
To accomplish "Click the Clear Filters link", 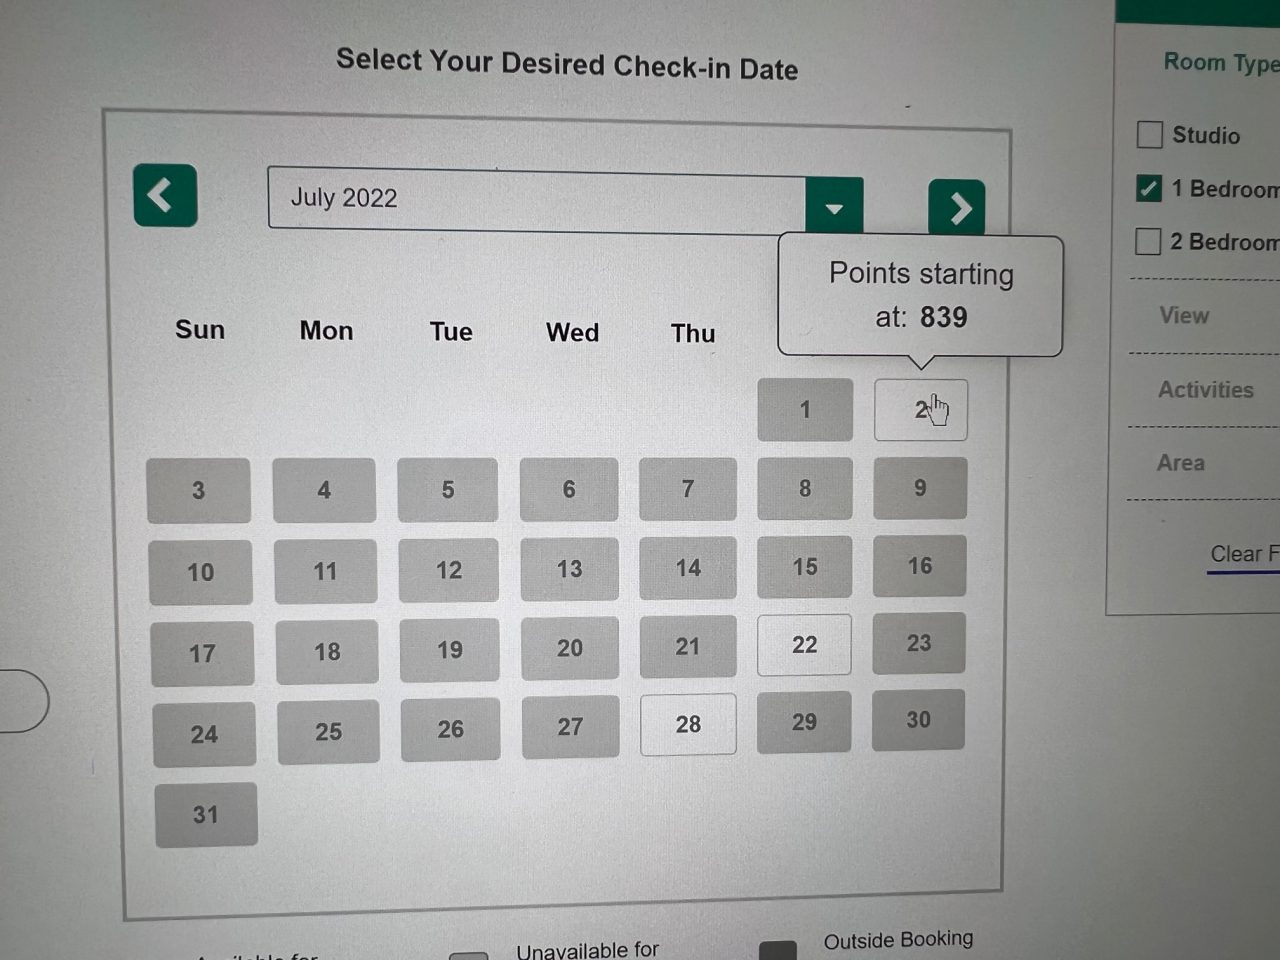I will coord(1243,553).
